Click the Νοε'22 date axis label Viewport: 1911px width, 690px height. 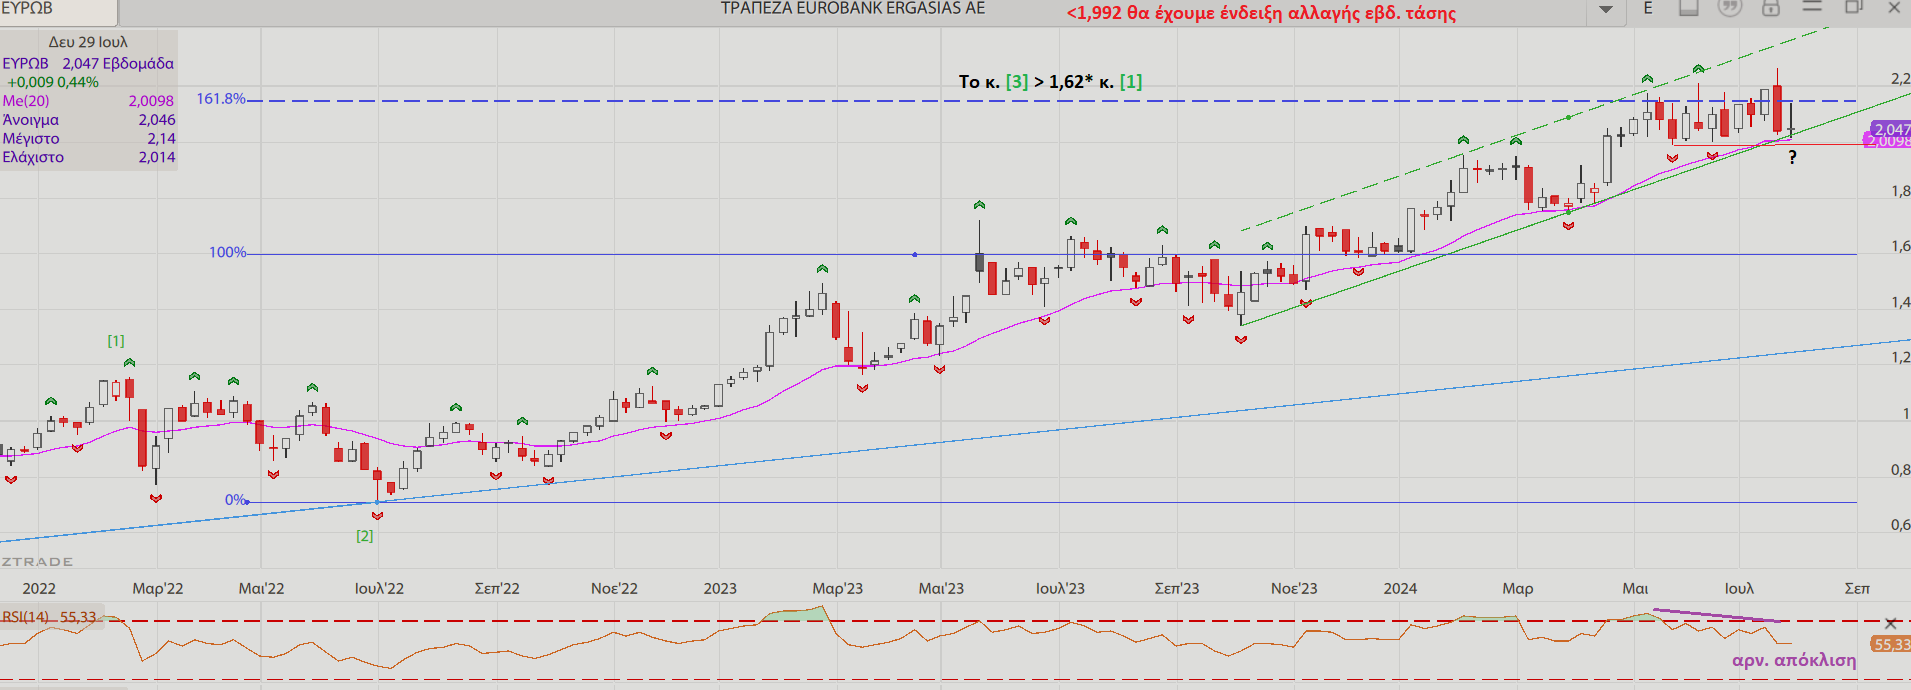click(x=614, y=588)
